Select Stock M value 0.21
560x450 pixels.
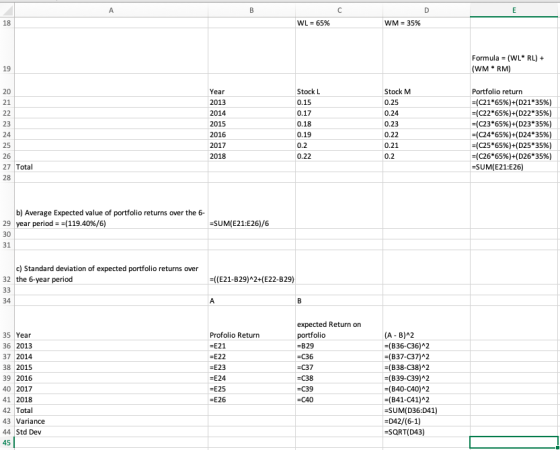[x=426, y=145]
